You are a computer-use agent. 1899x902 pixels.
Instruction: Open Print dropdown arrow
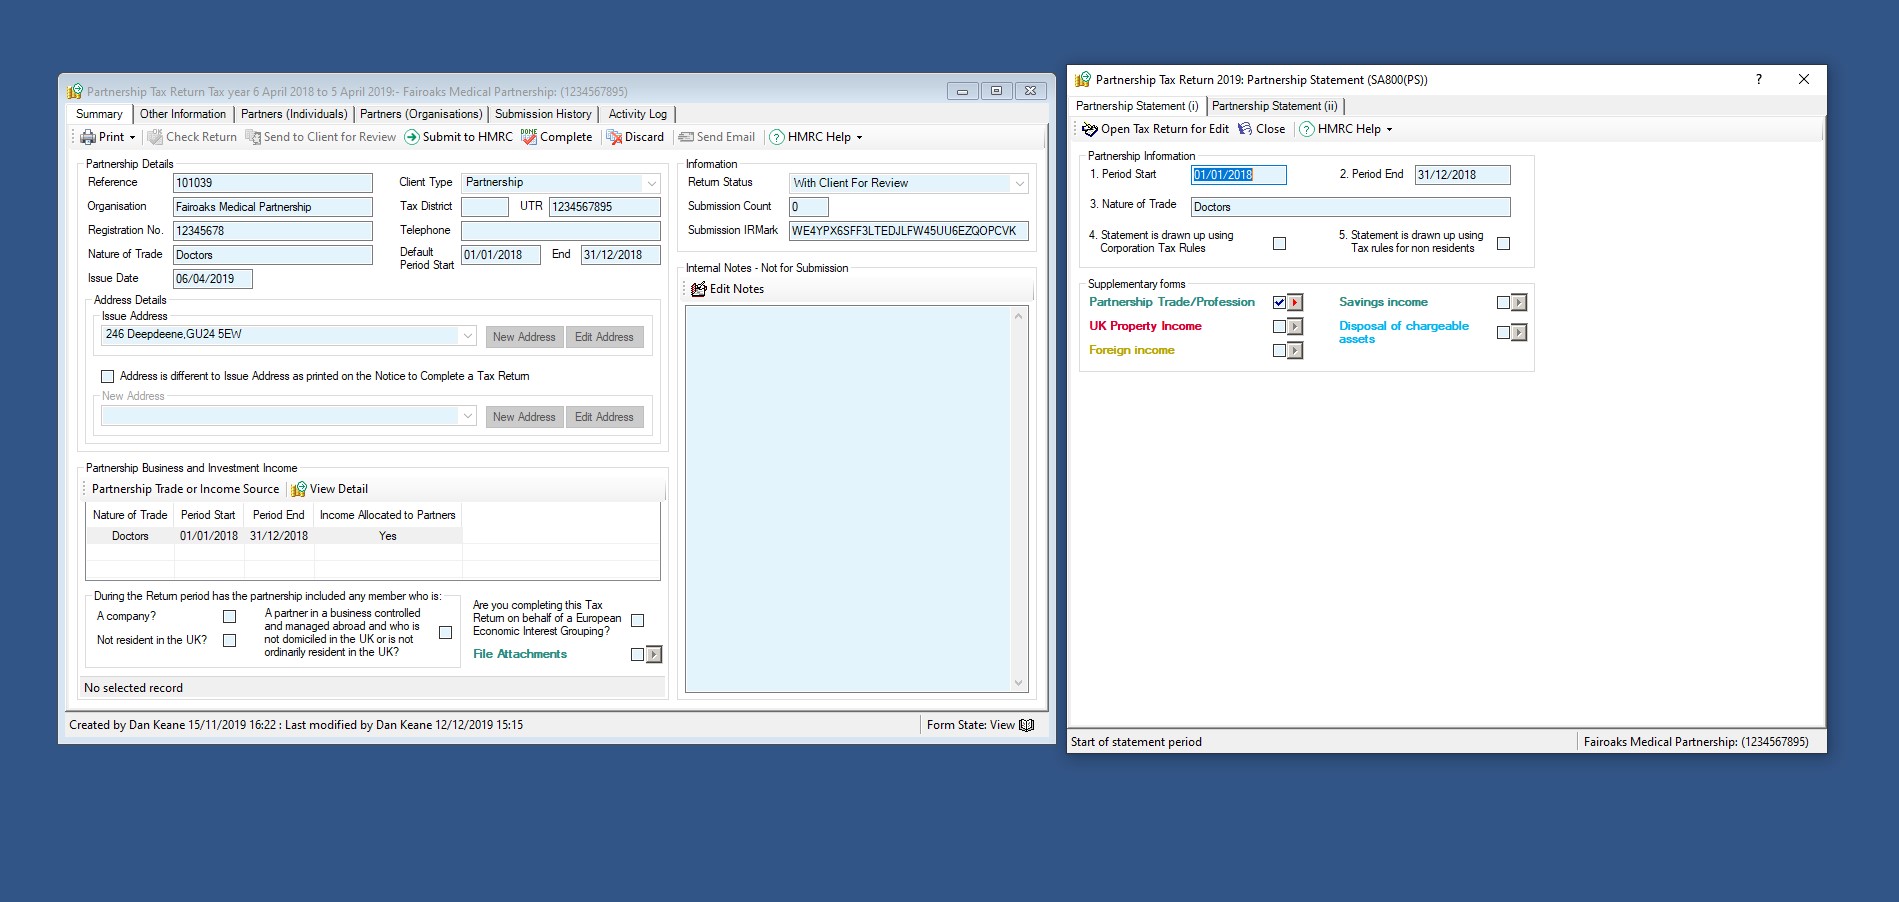pos(132,137)
